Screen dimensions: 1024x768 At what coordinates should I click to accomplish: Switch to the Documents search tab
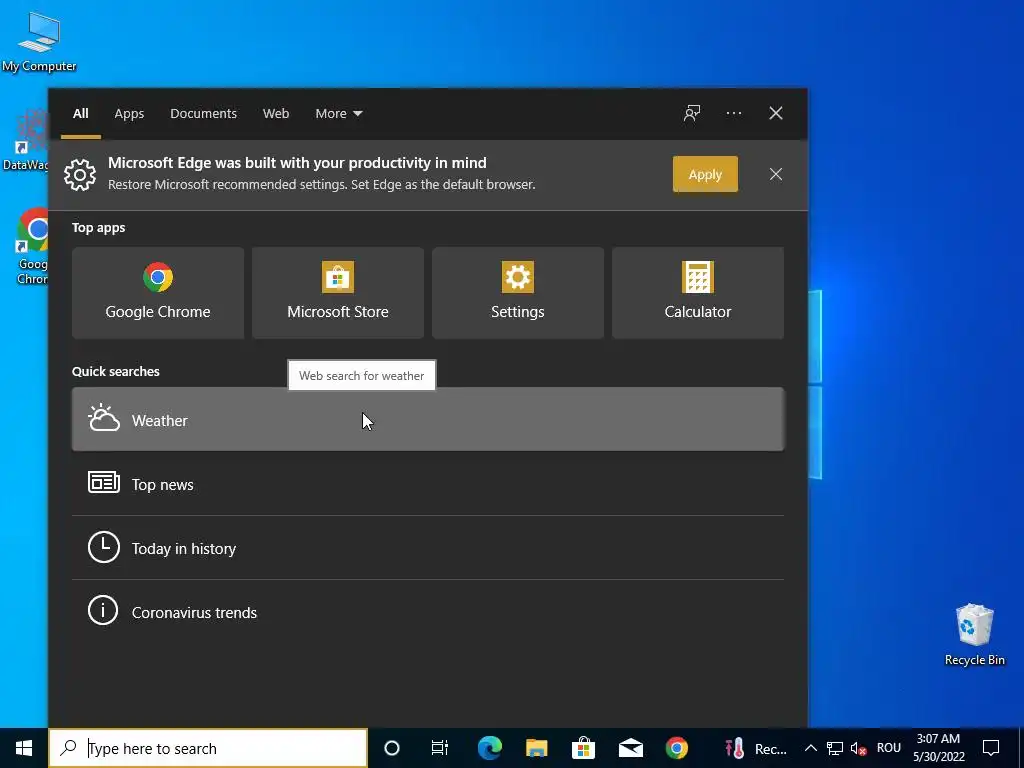(203, 114)
